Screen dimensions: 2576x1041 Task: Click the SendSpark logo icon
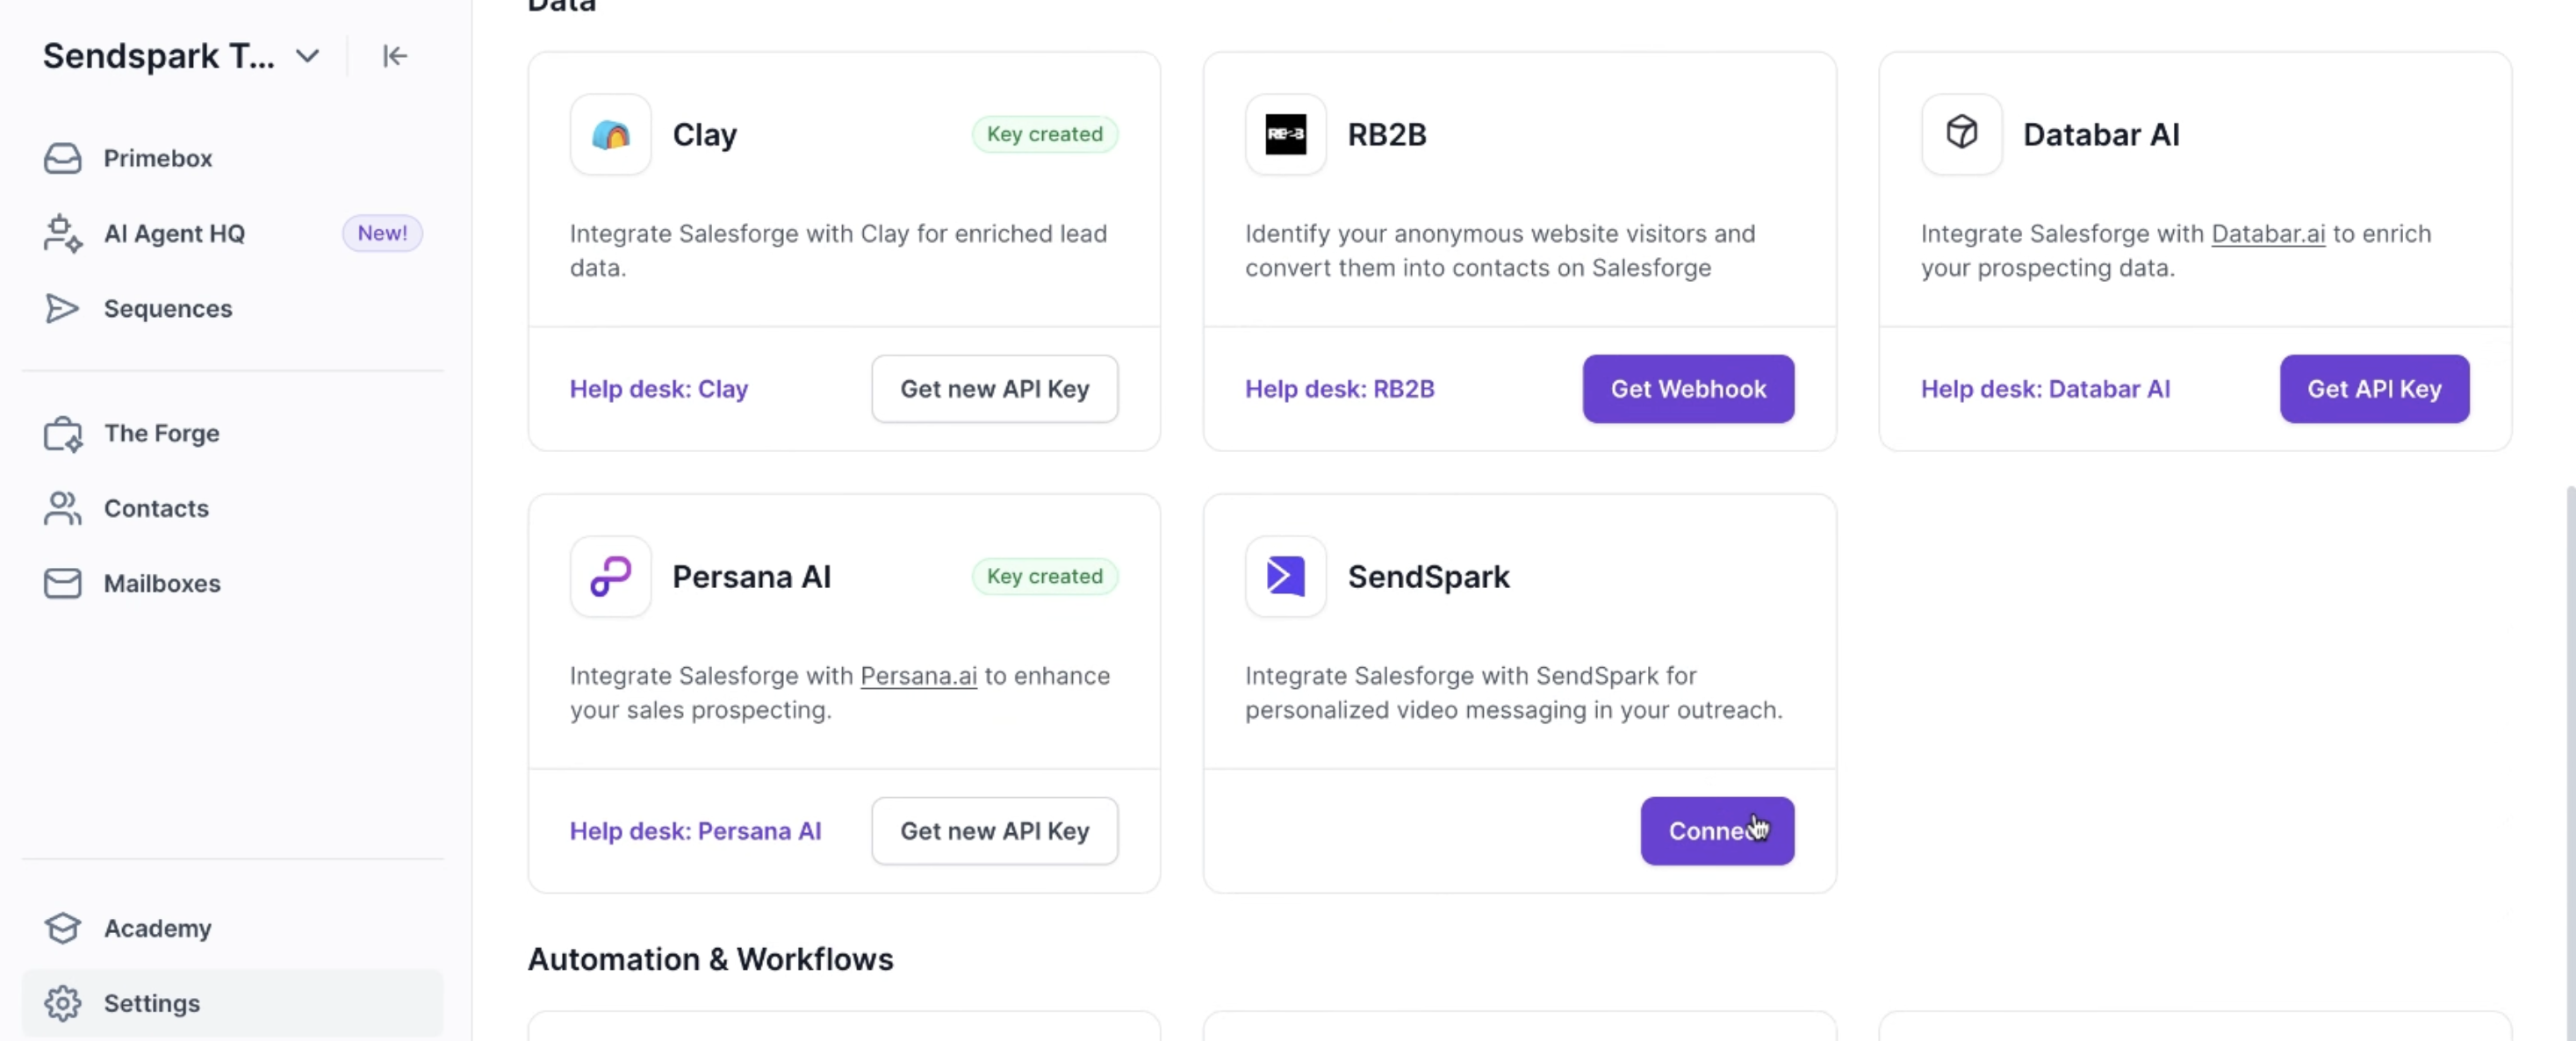tap(1285, 576)
